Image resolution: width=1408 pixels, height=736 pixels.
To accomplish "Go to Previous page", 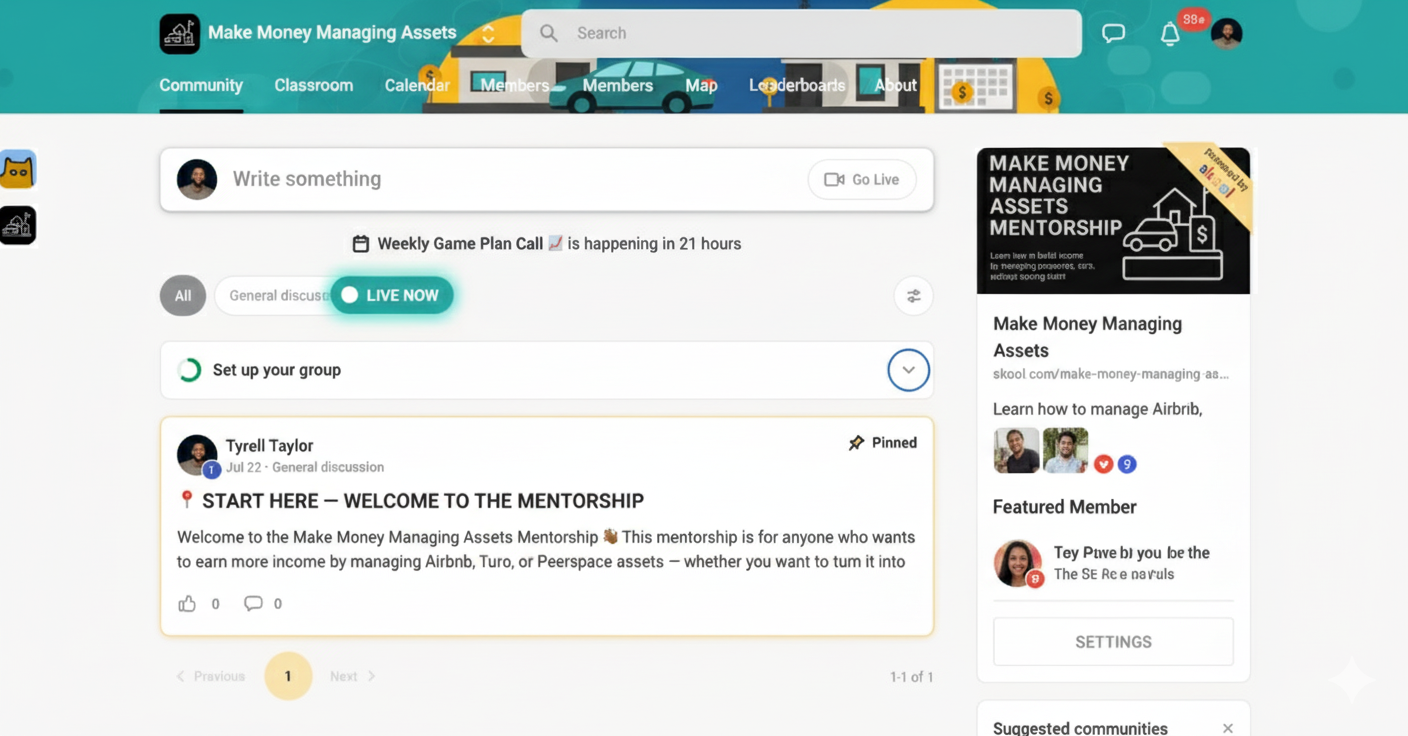I will point(211,676).
